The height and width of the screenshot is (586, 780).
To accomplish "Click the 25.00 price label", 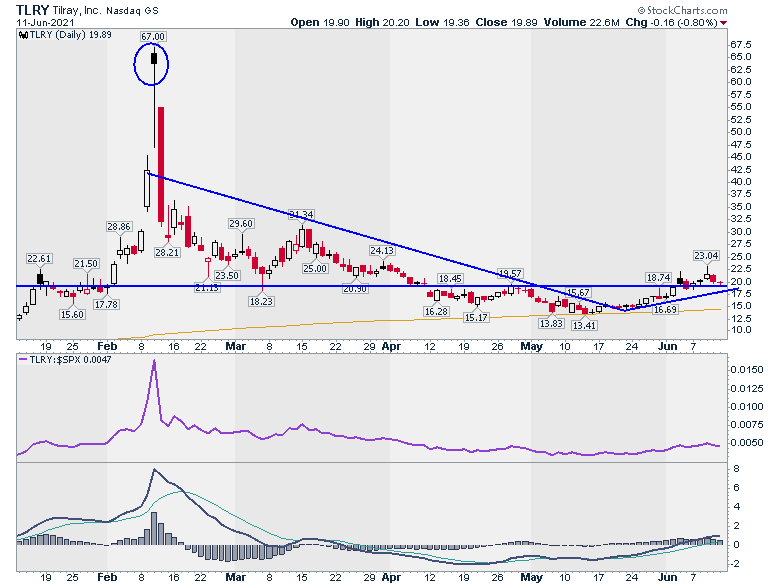I will pyautogui.click(x=315, y=269).
